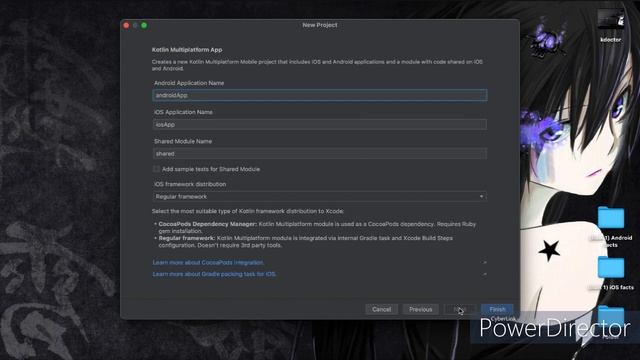Click the iOS Application Name label
Image resolution: width=640 pixels, height=360 pixels.
(x=183, y=112)
